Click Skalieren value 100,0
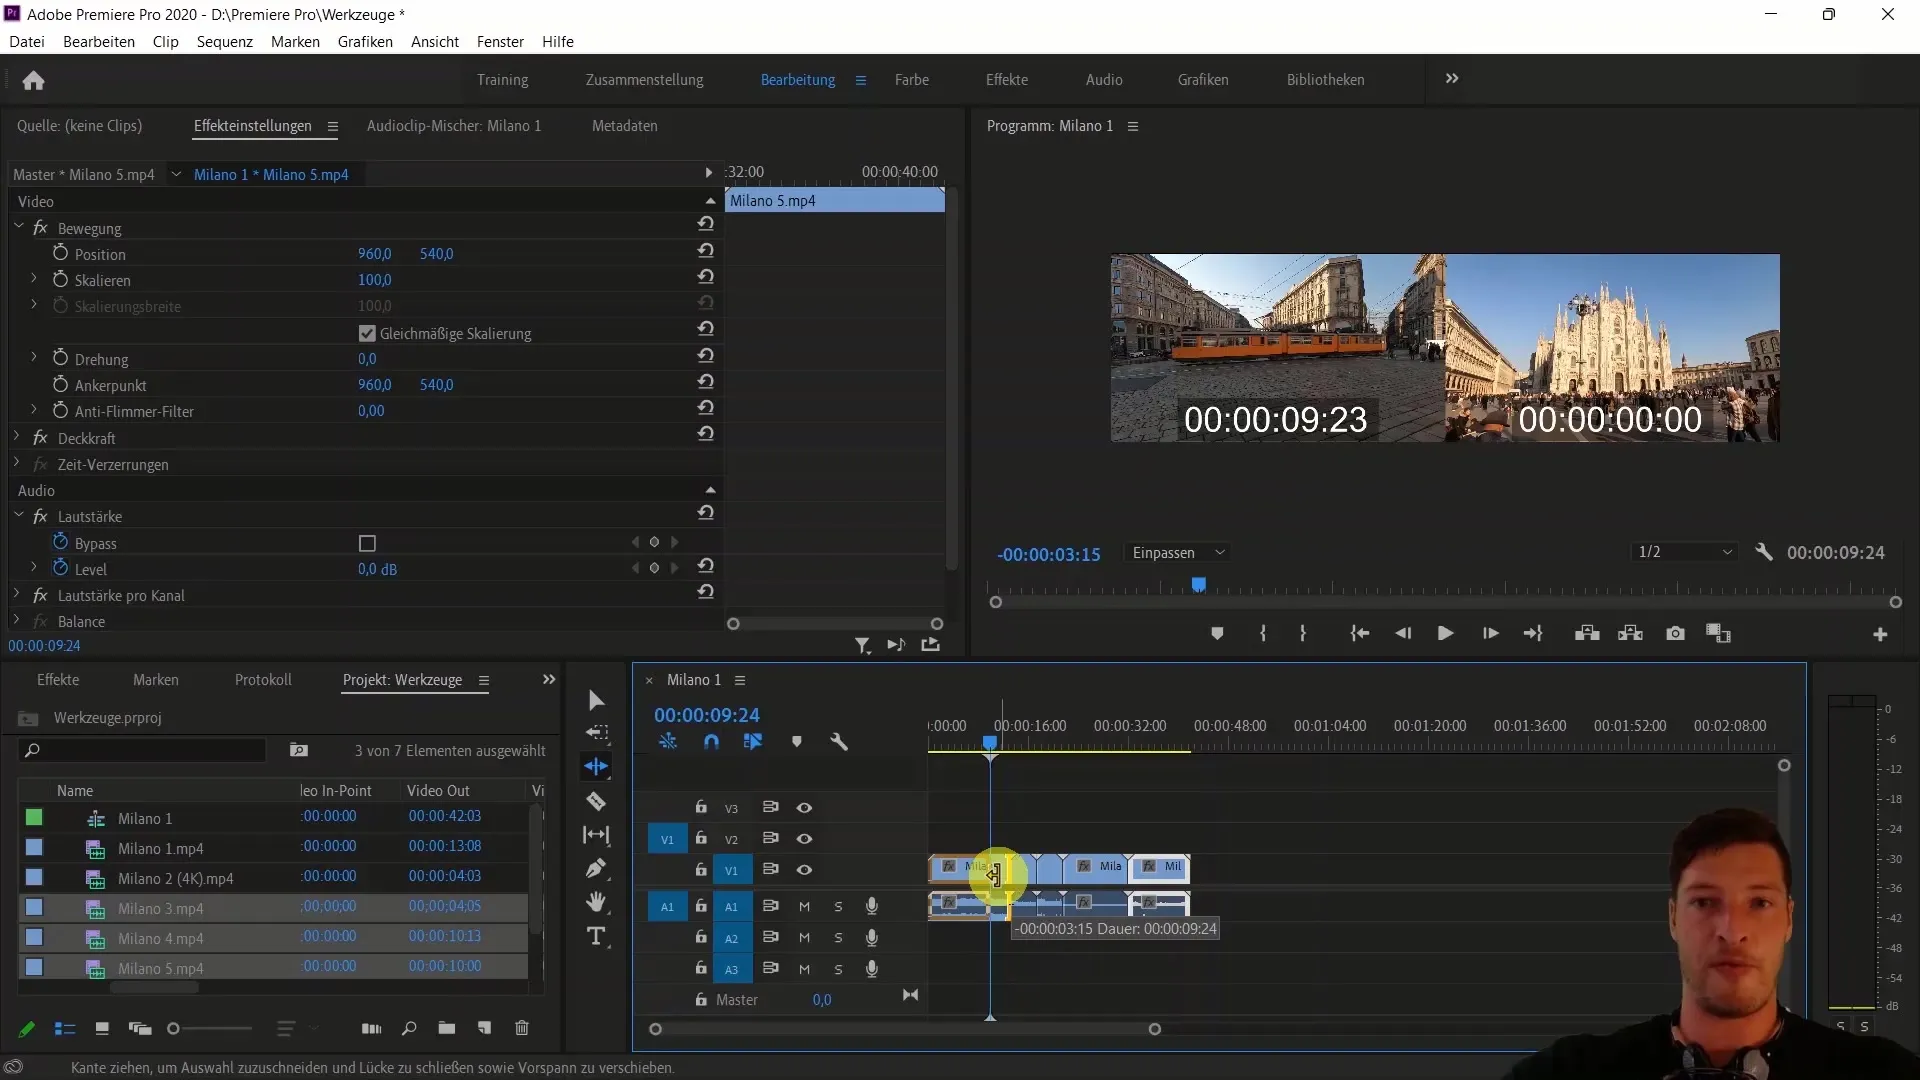The image size is (1920, 1080). pos(375,280)
